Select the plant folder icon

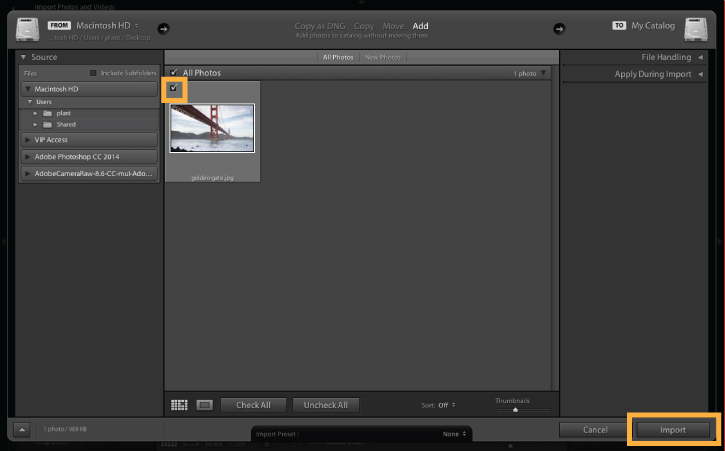pos(47,113)
